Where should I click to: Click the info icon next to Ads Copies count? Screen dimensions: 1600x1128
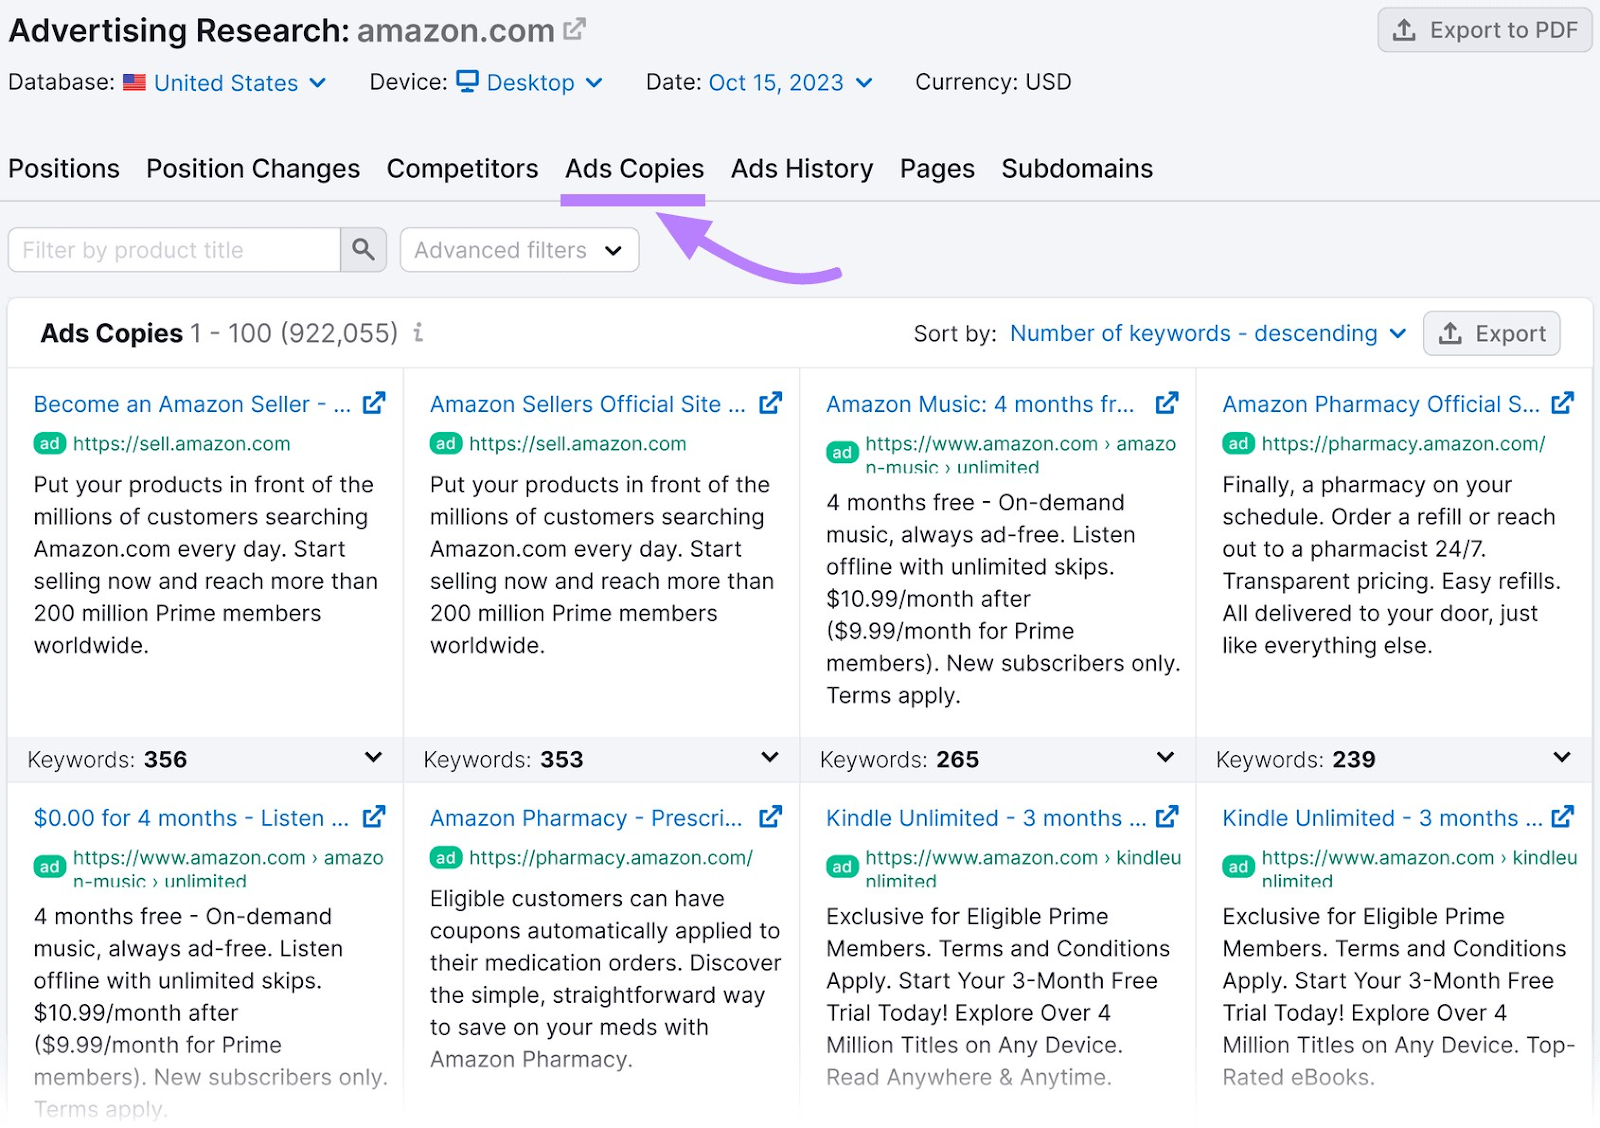click(417, 334)
